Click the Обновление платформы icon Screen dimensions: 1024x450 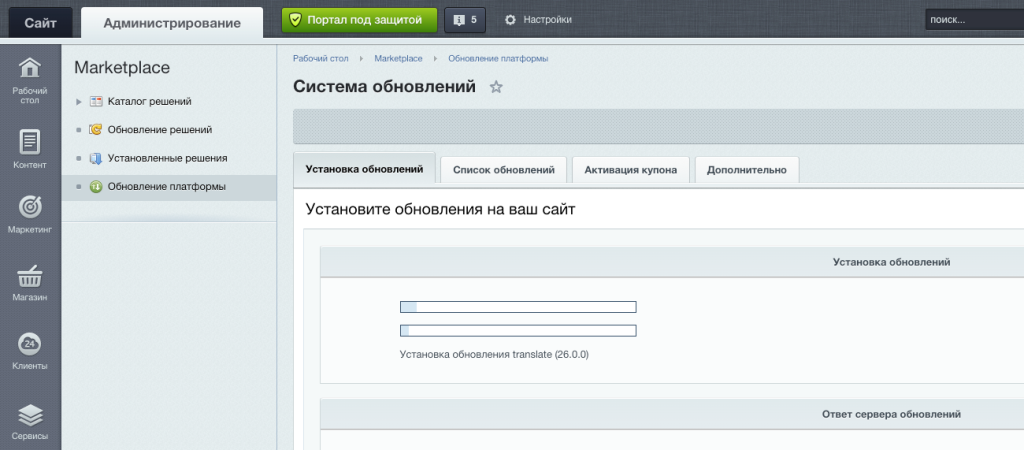click(x=96, y=187)
